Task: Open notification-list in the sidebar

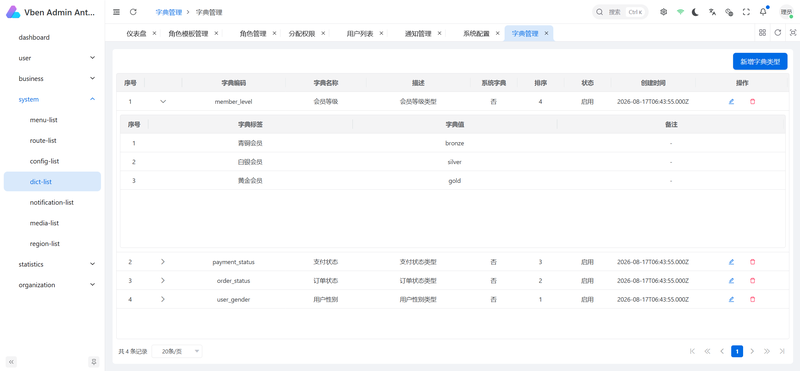Action: [x=52, y=203]
